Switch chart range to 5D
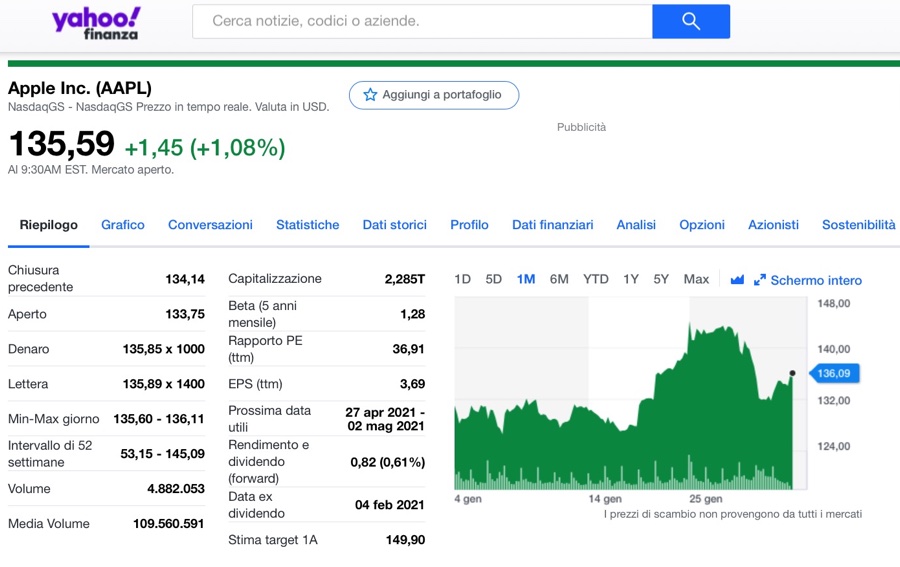 pyautogui.click(x=493, y=279)
